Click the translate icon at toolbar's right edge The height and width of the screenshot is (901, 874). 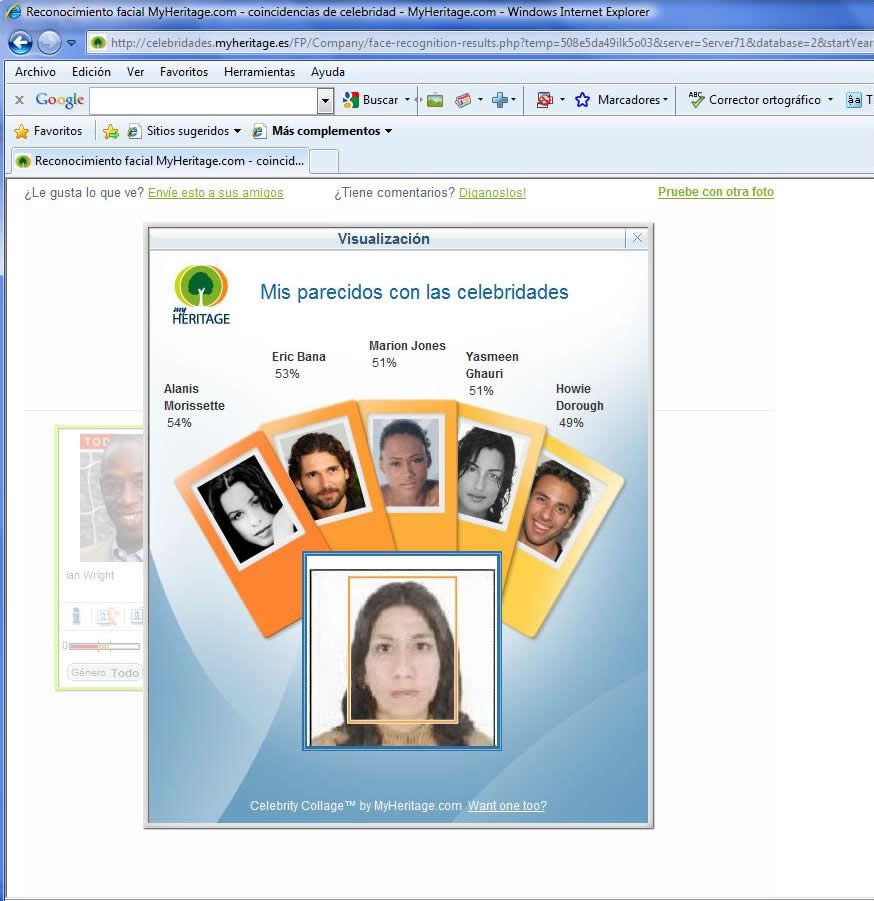854,100
